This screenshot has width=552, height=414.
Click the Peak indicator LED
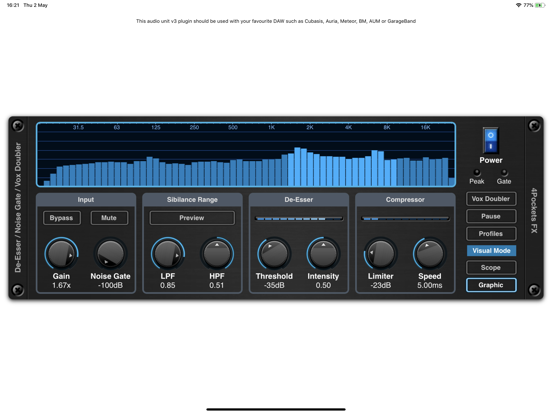pos(477,172)
